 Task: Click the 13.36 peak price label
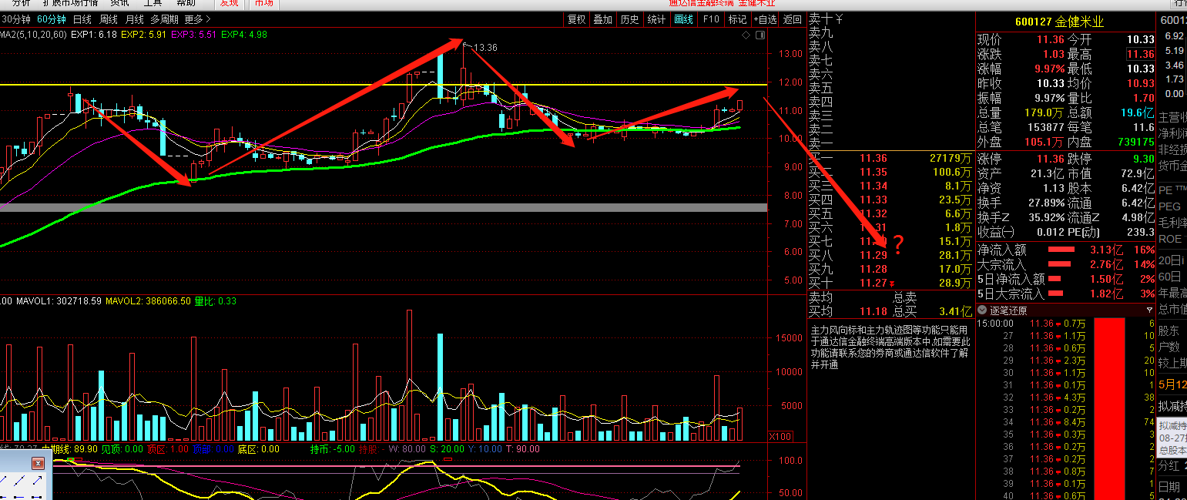click(x=486, y=48)
